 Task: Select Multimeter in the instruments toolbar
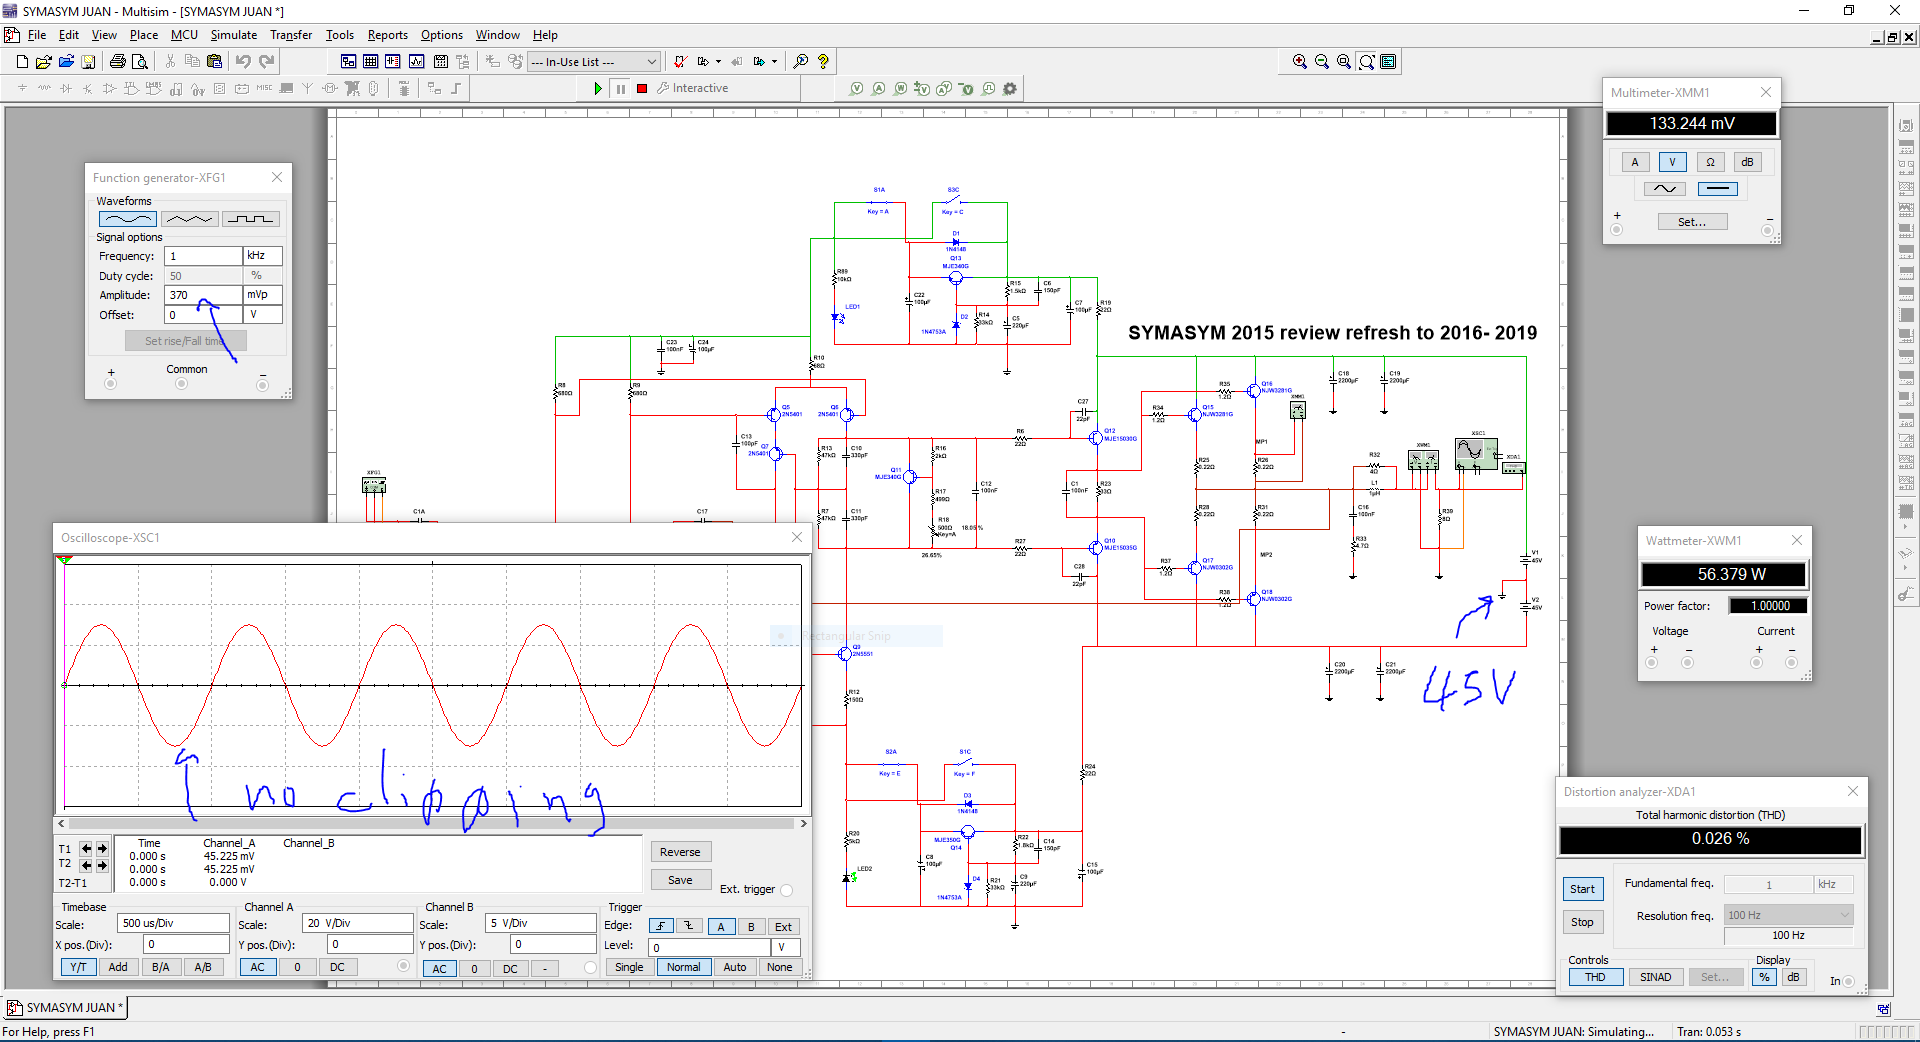click(1906, 126)
